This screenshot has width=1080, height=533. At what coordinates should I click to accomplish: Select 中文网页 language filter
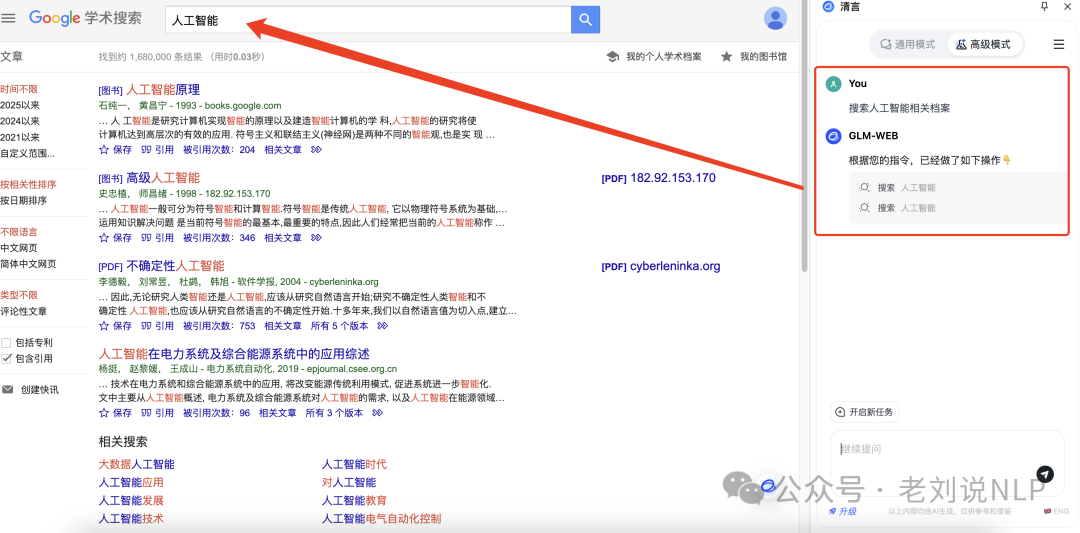point(19,248)
